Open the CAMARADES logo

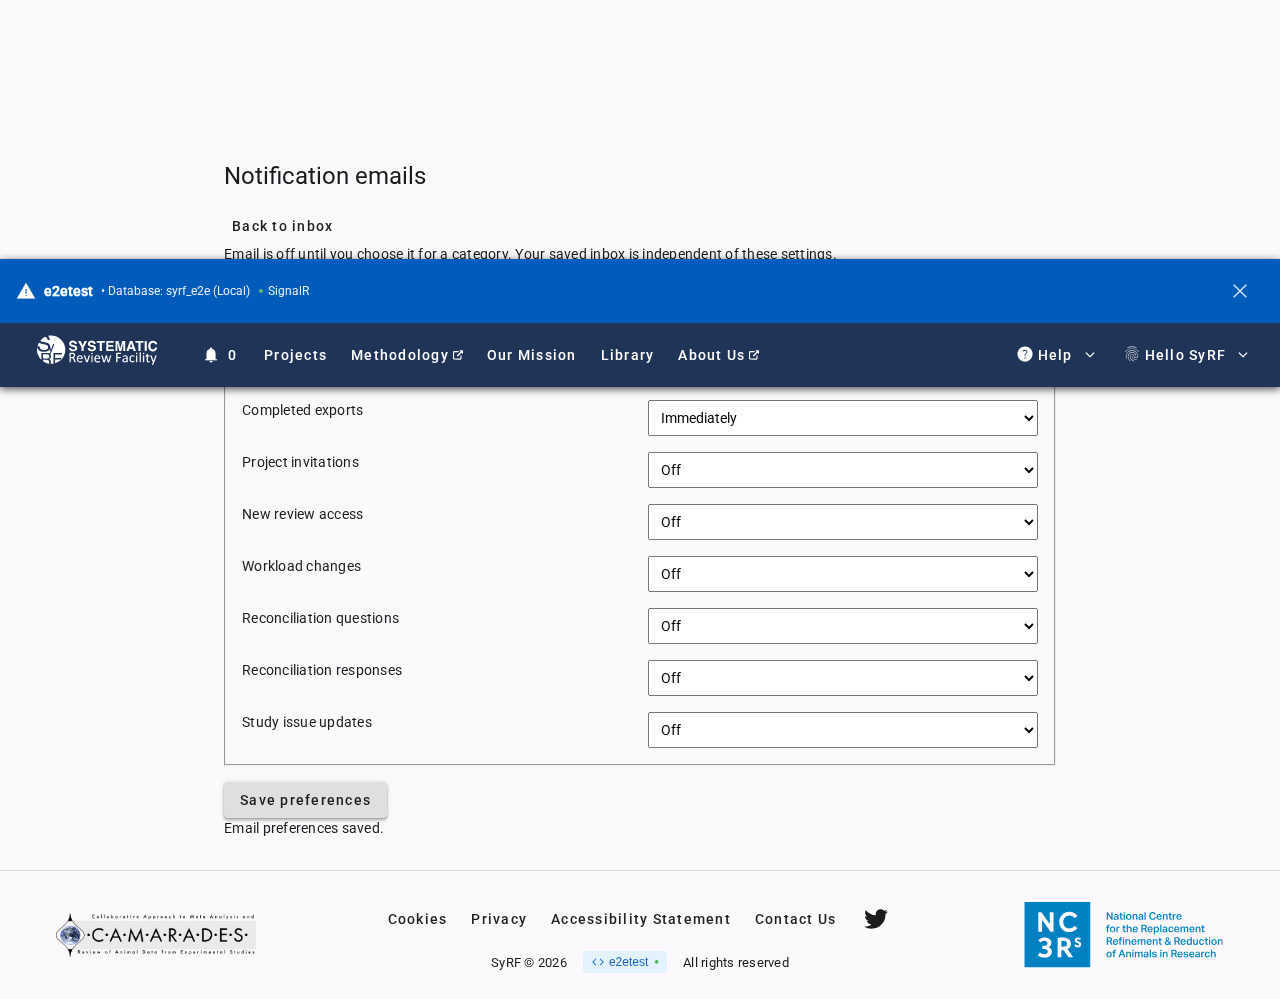point(155,935)
